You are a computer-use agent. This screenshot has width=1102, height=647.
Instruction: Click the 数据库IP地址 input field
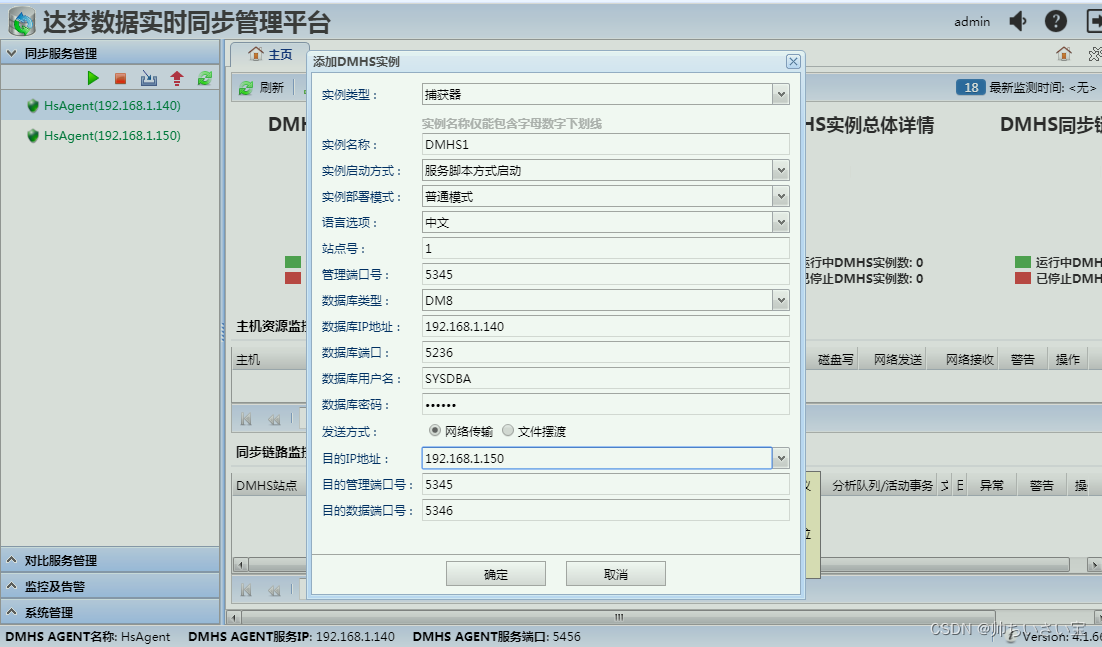pos(605,326)
